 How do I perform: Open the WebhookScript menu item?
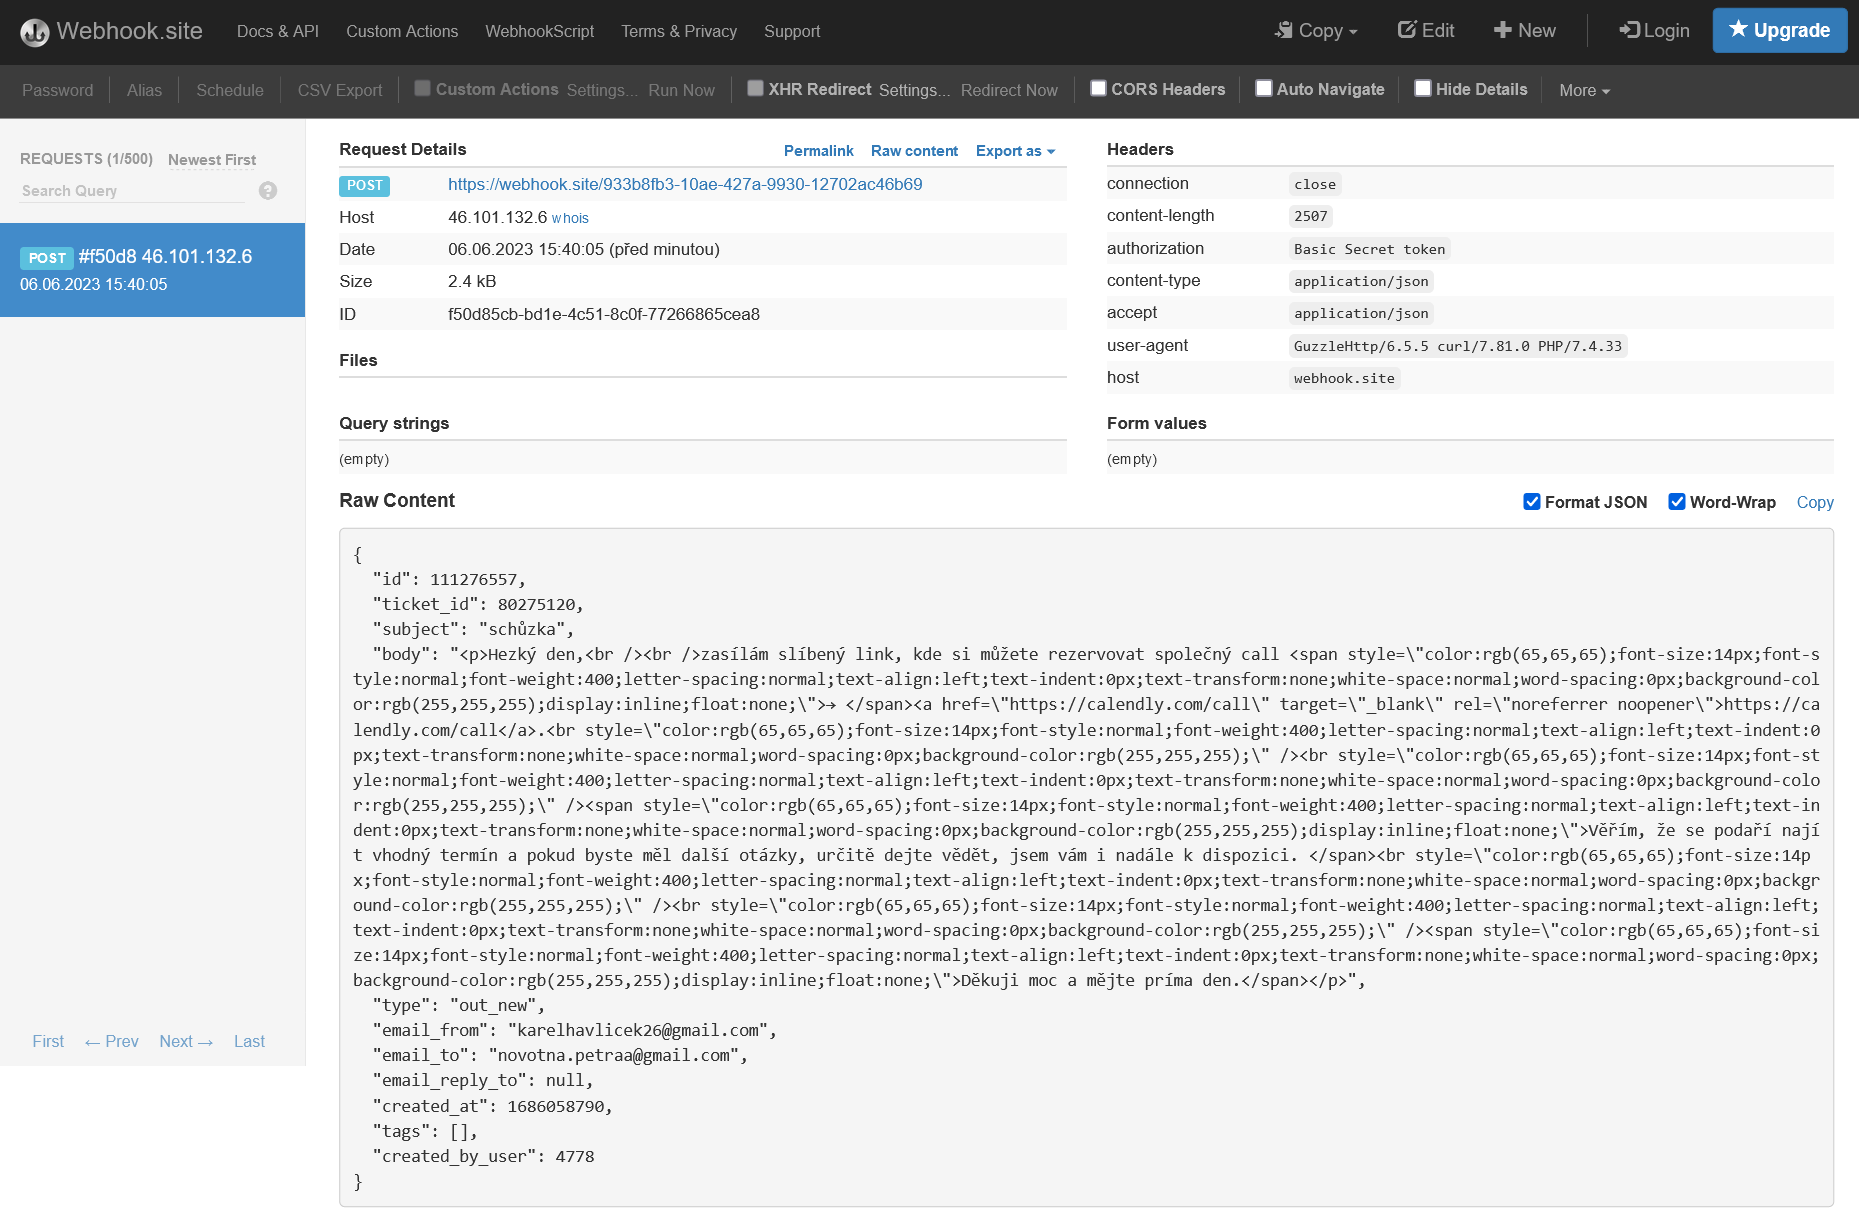(539, 32)
